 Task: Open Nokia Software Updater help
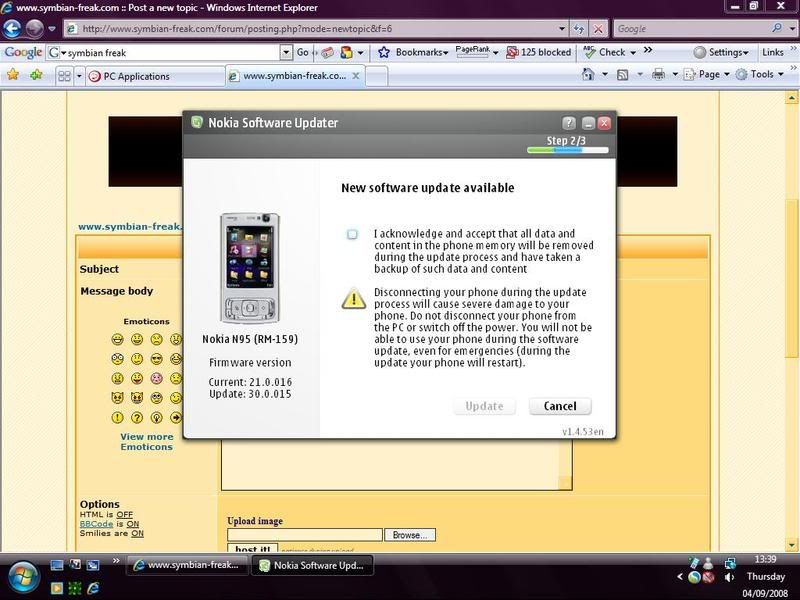(568, 123)
